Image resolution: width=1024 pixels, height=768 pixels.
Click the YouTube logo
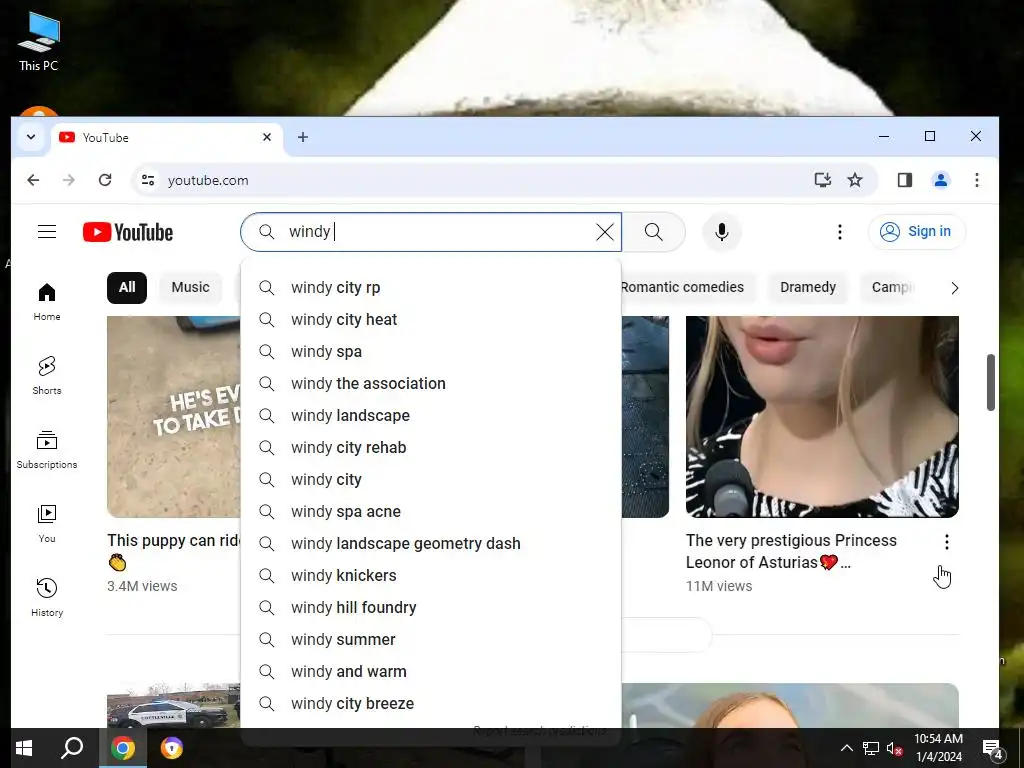[x=128, y=232]
